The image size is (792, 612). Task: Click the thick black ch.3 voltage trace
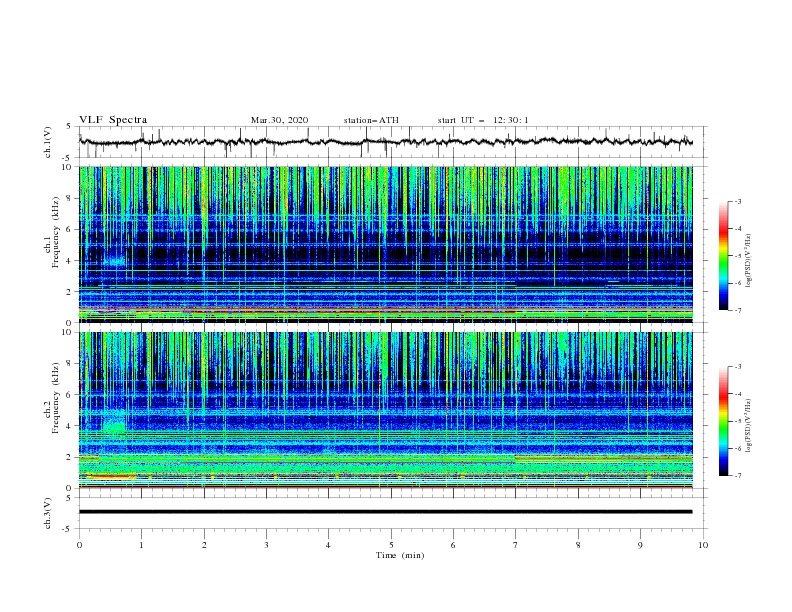[386, 512]
